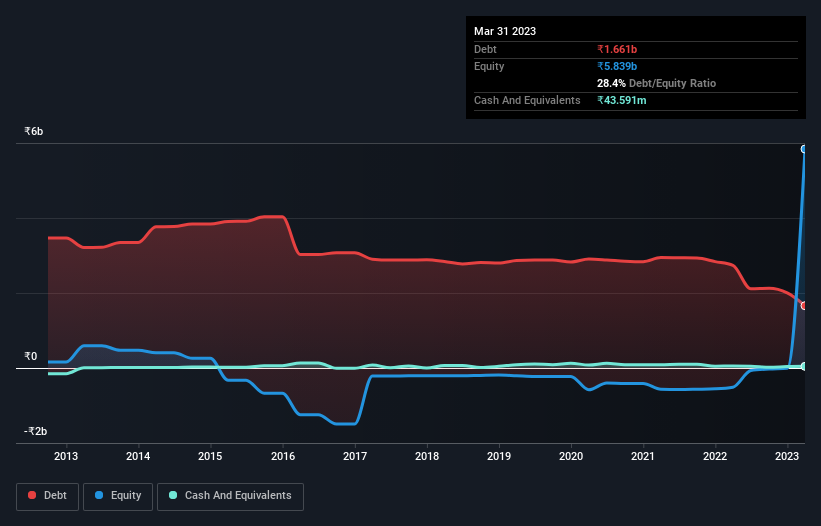The image size is (821, 526).
Task: Click the ₹6b y-axis label
Action: click(x=34, y=131)
